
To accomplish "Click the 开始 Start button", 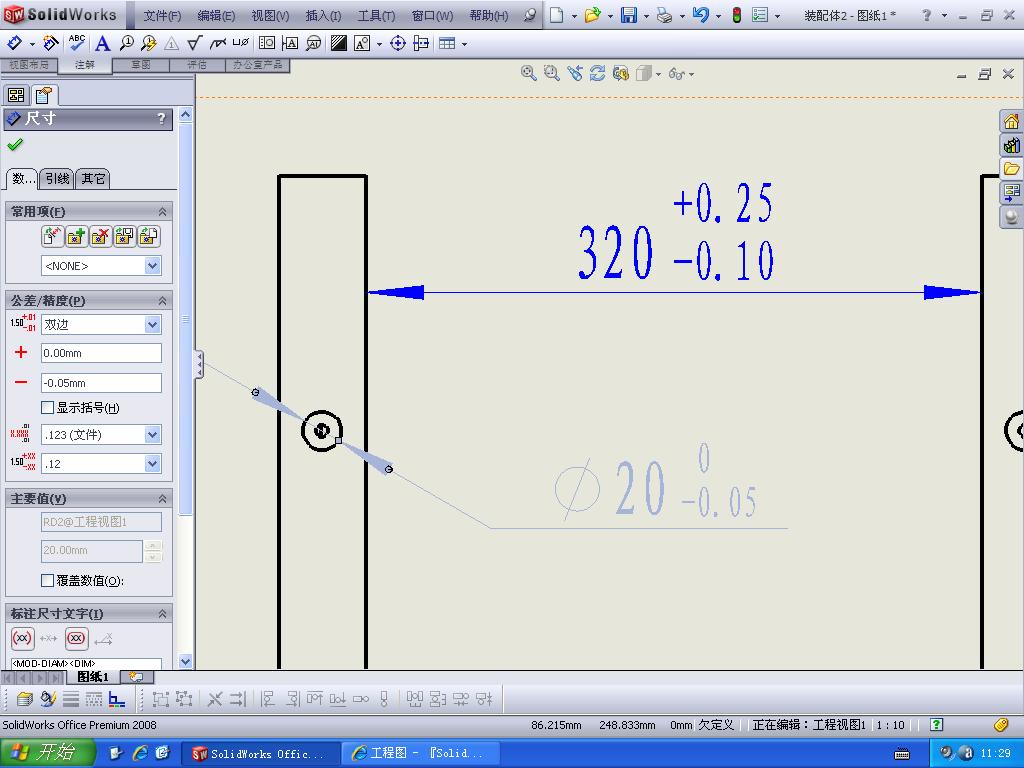I will tap(48, 753).
